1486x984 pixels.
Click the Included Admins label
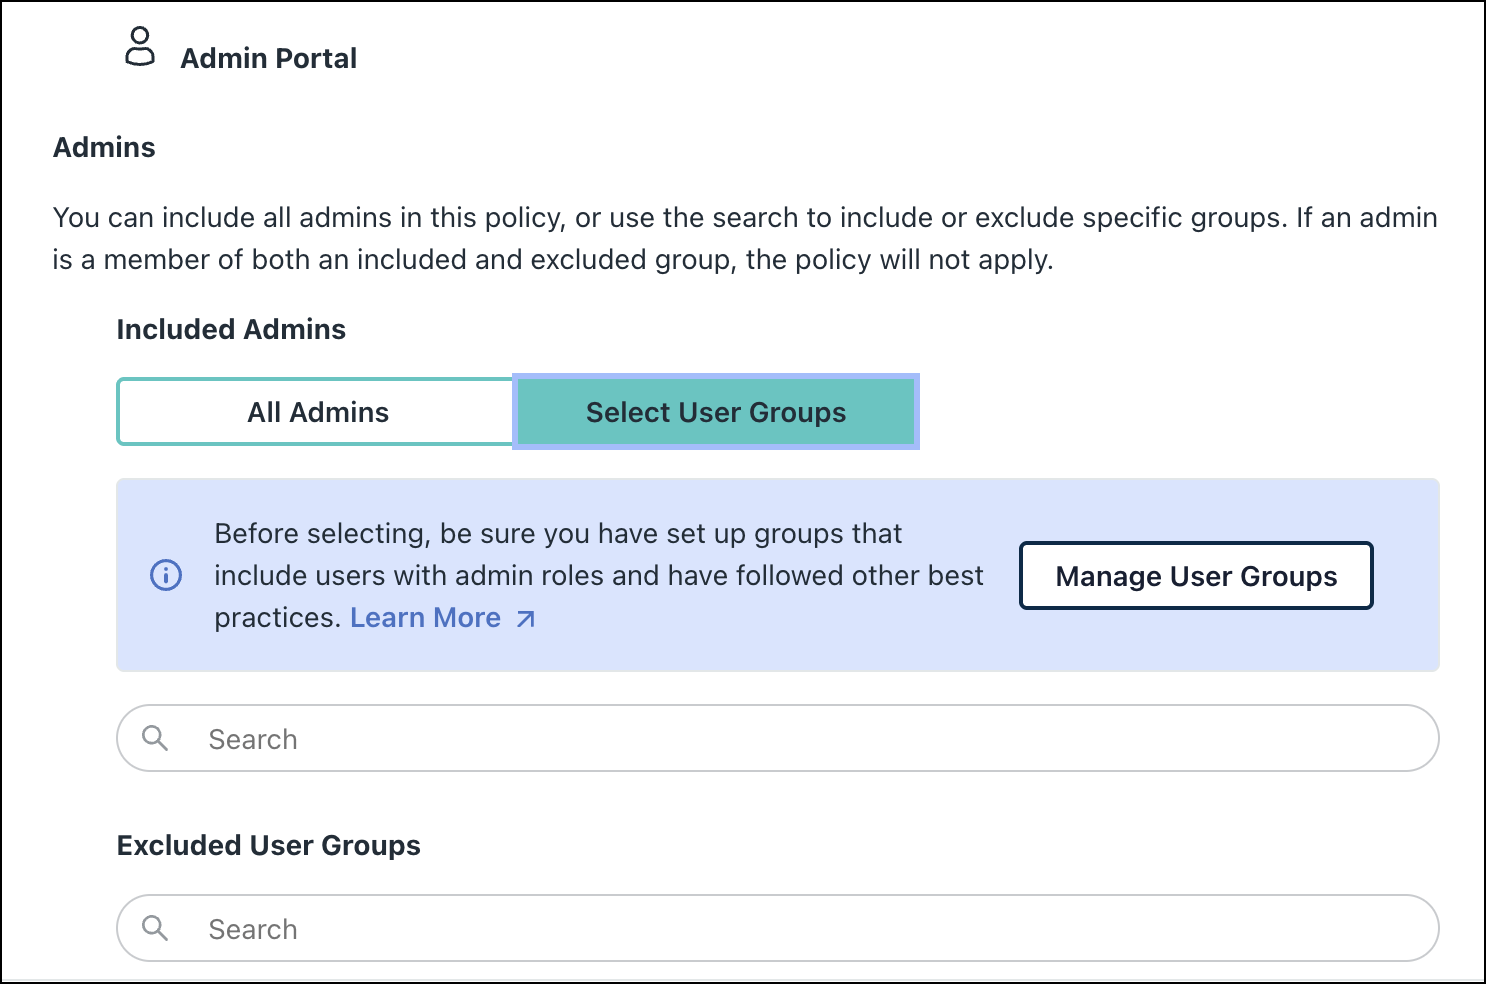pyautogui.click(x=231, y=329)
